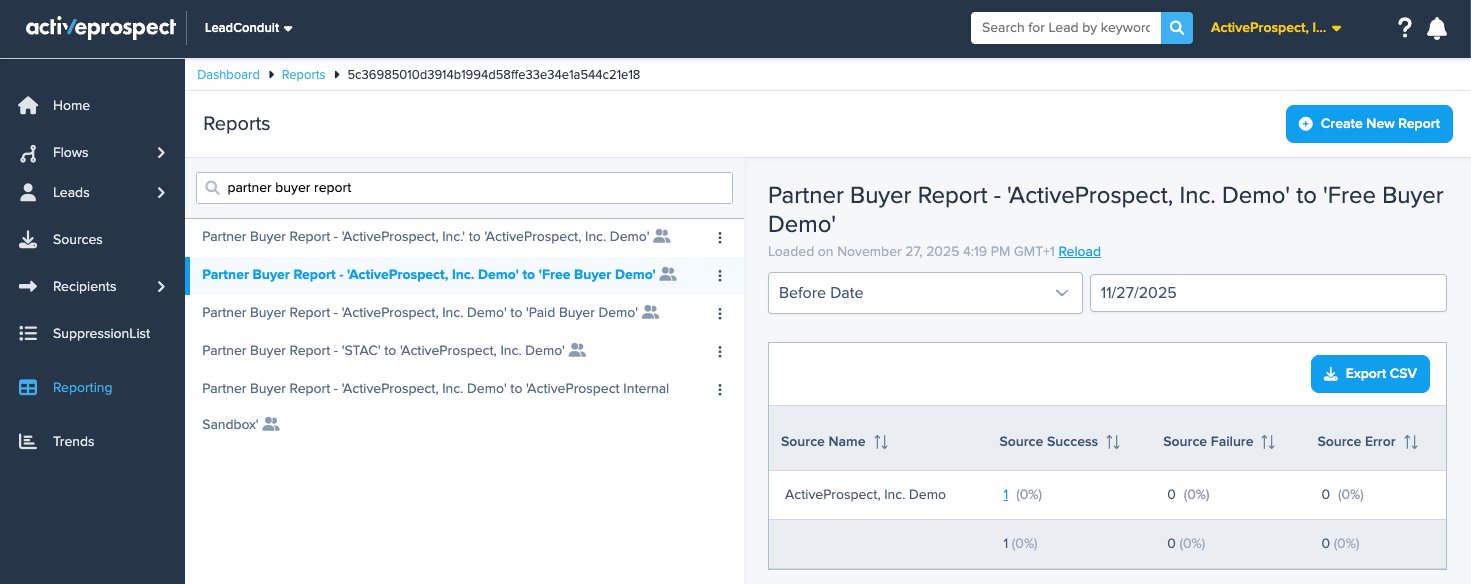
Task: Sort the table by Source Name
Action: [x=881, y=442]
